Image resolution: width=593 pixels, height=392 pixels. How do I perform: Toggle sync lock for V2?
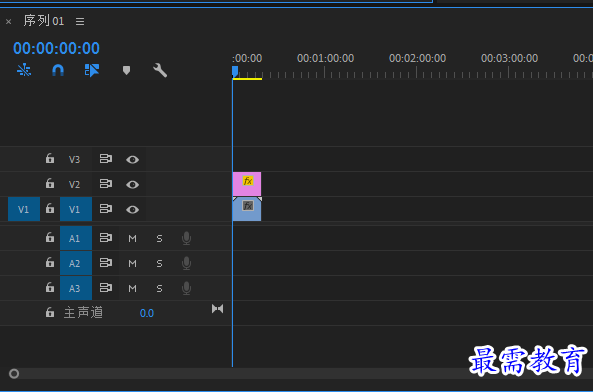tap(106, 184)
